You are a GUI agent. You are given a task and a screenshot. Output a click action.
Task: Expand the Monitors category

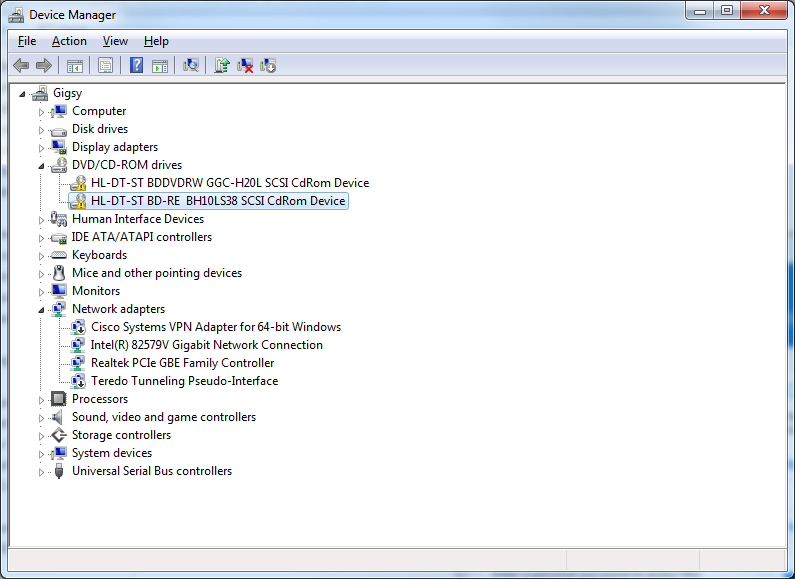[x=42, y=292]
